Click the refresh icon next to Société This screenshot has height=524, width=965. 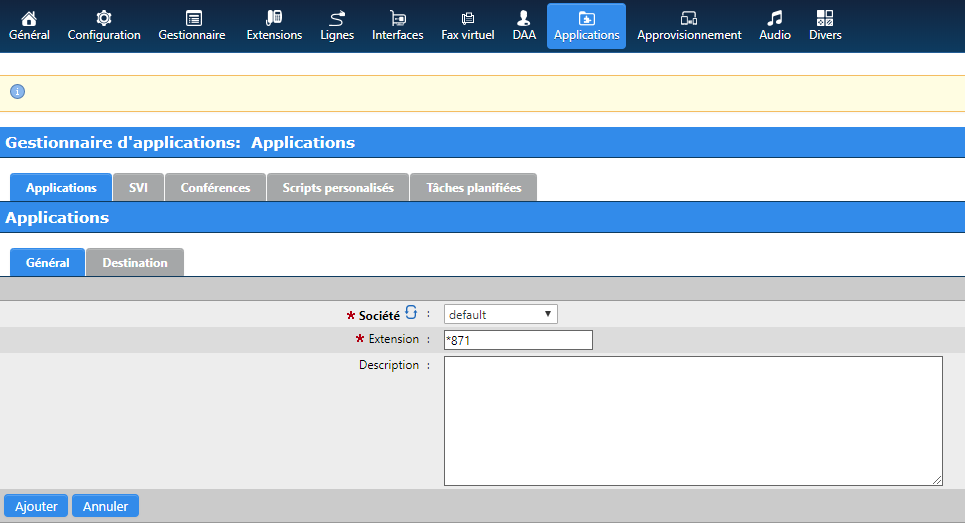(411, 312)
